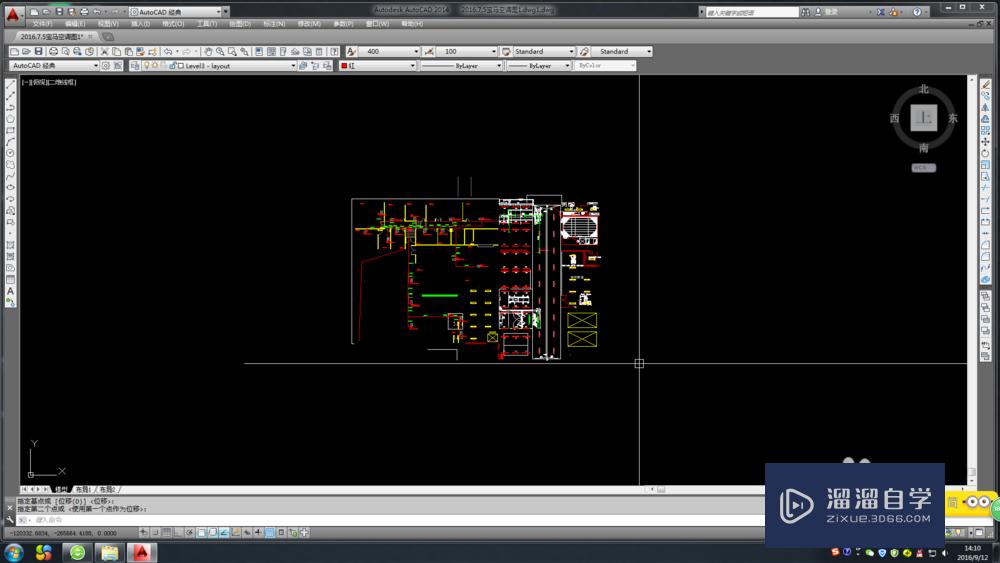Click the Cut scissors icon
The height and width of the screenshot is (563, 1000).
pyautogui.click(x=105, y=52)
